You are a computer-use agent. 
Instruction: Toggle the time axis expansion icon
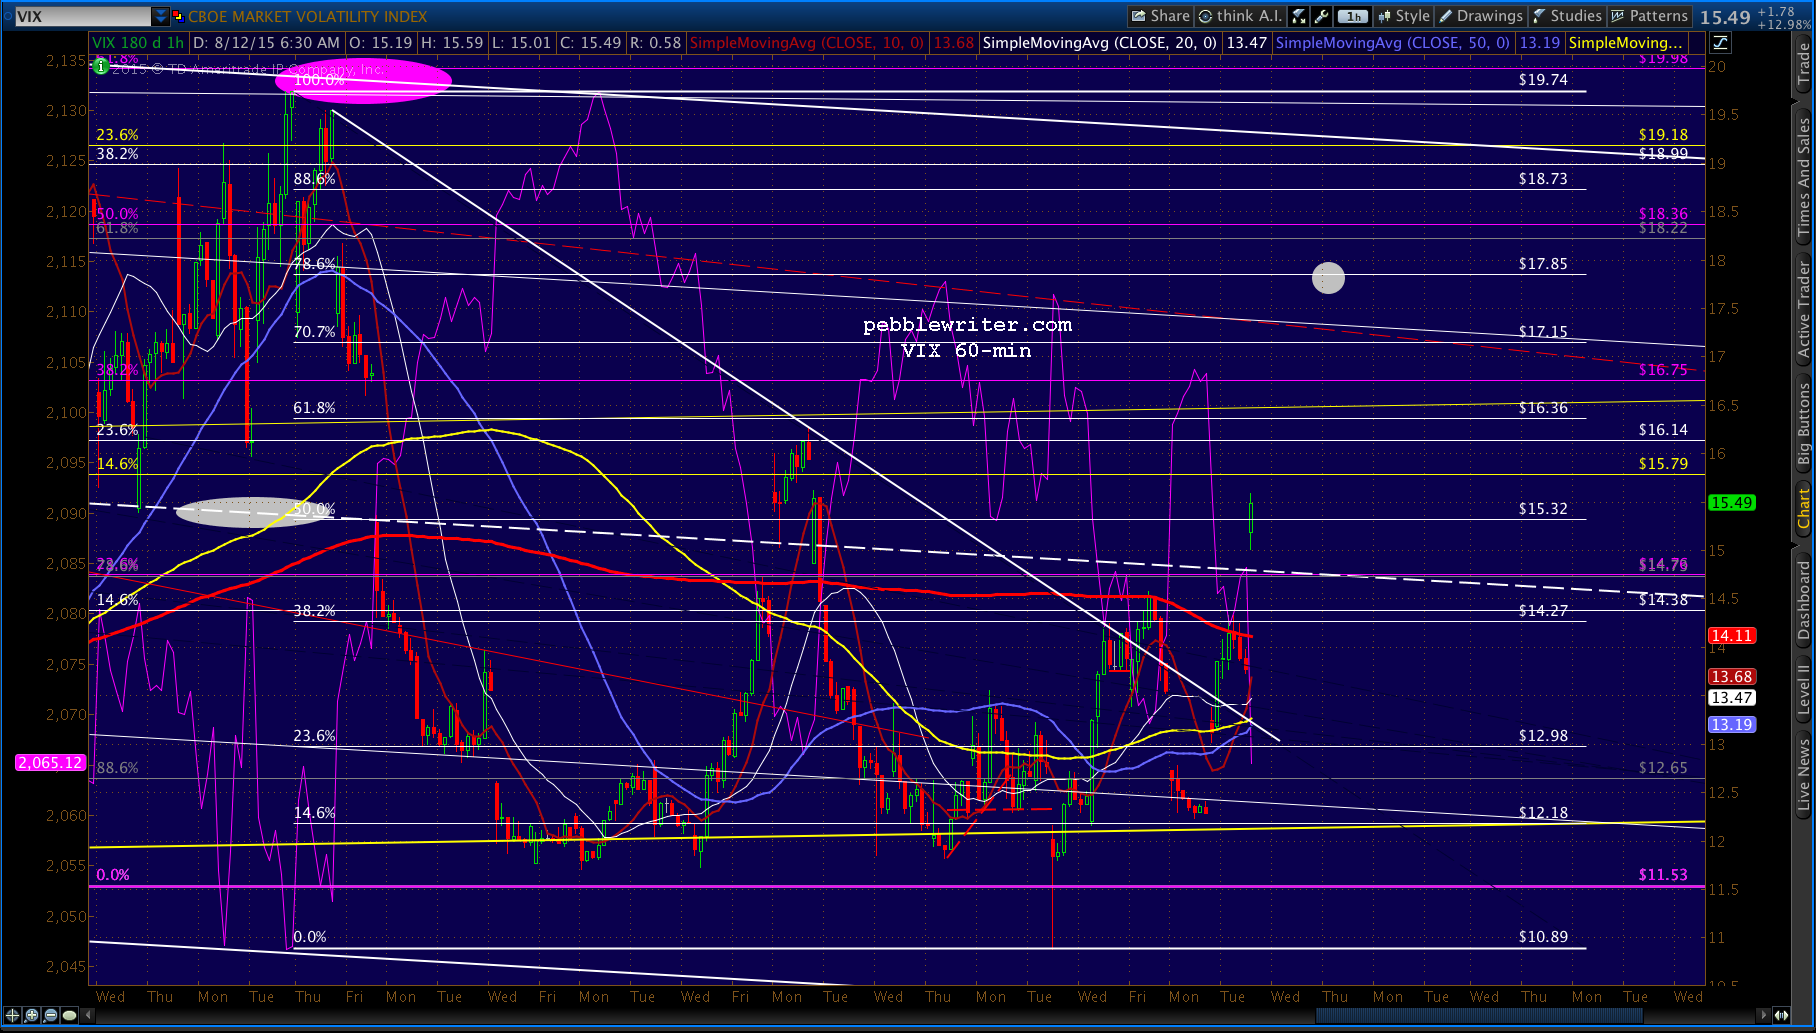(x=1783, y=1015)
